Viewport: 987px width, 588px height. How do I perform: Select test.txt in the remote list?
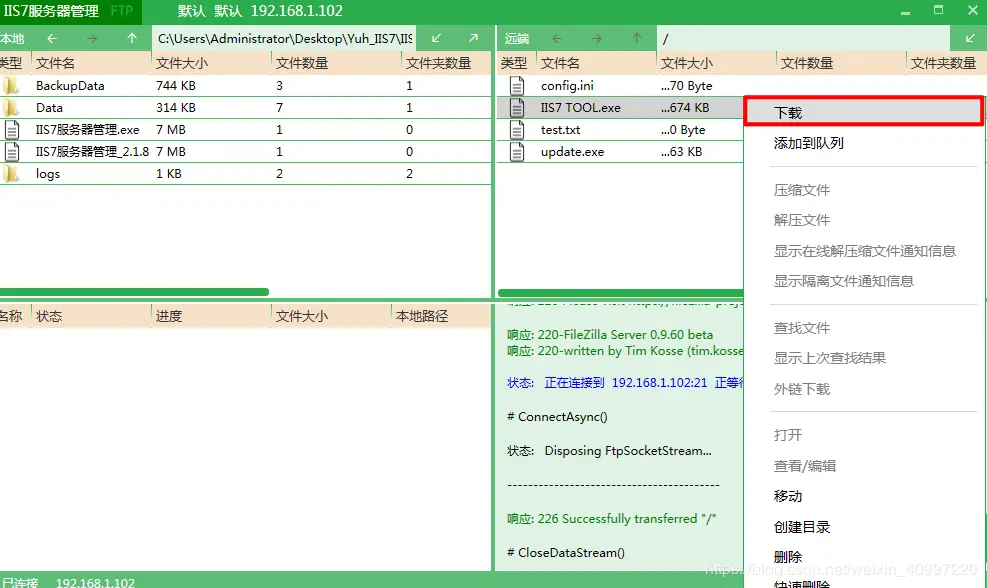click(x=560, y=130)
